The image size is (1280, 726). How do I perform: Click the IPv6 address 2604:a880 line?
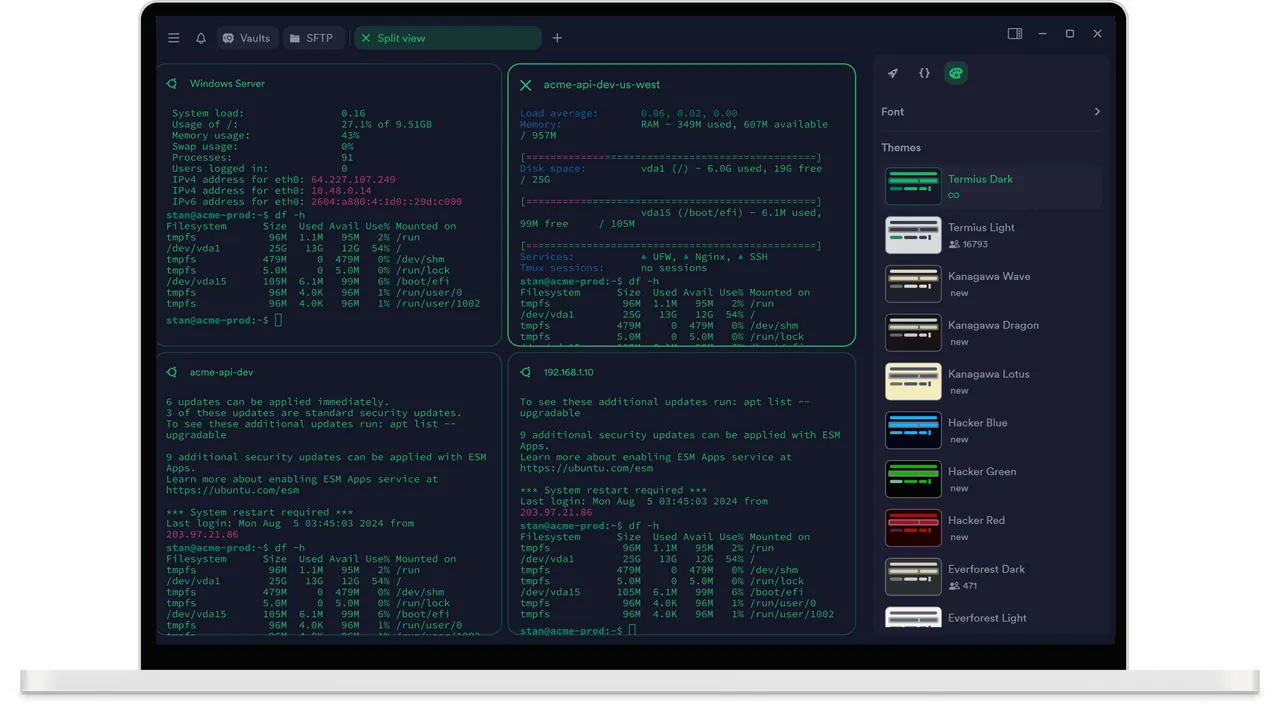(316, 202)
